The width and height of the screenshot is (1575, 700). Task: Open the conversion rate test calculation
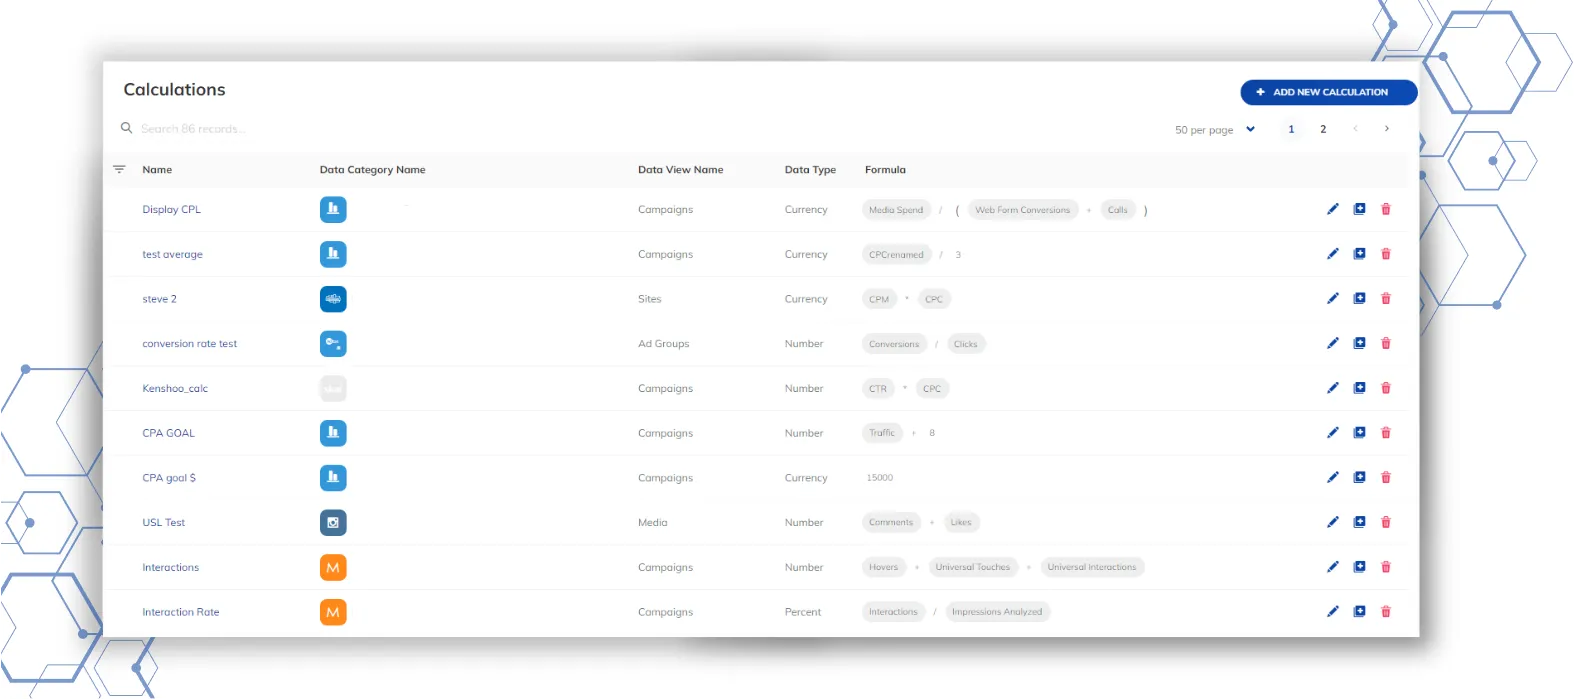click(x=189, y=344)
